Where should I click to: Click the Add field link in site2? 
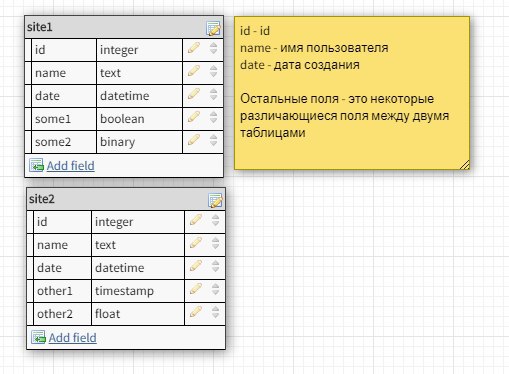(72, 338)
